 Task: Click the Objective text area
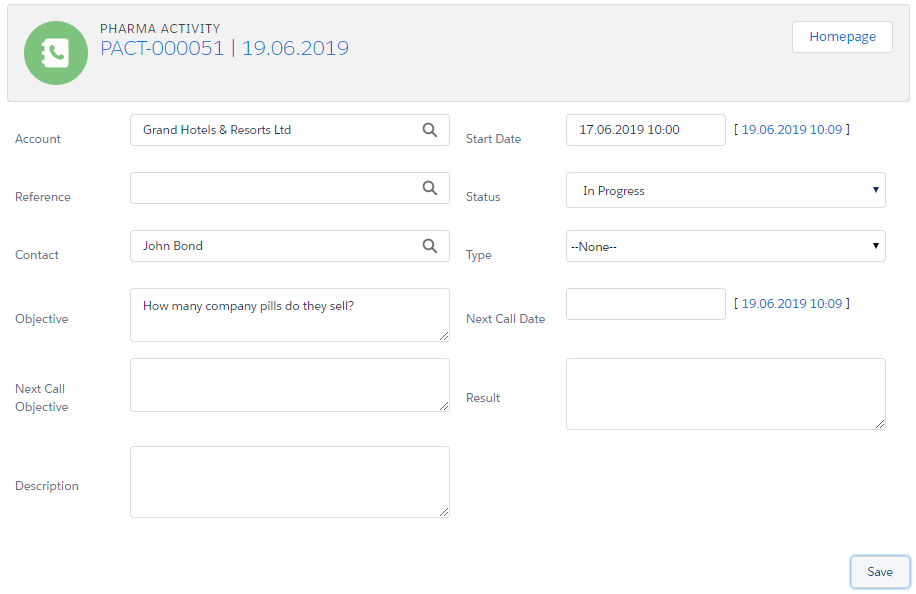pos(289,315)
